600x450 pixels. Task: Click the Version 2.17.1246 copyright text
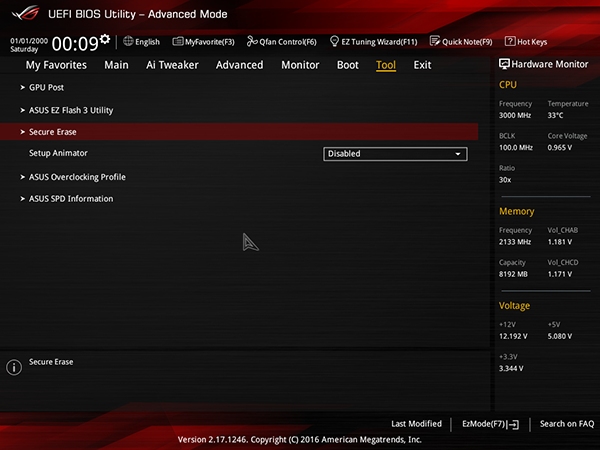click(300, 439)
